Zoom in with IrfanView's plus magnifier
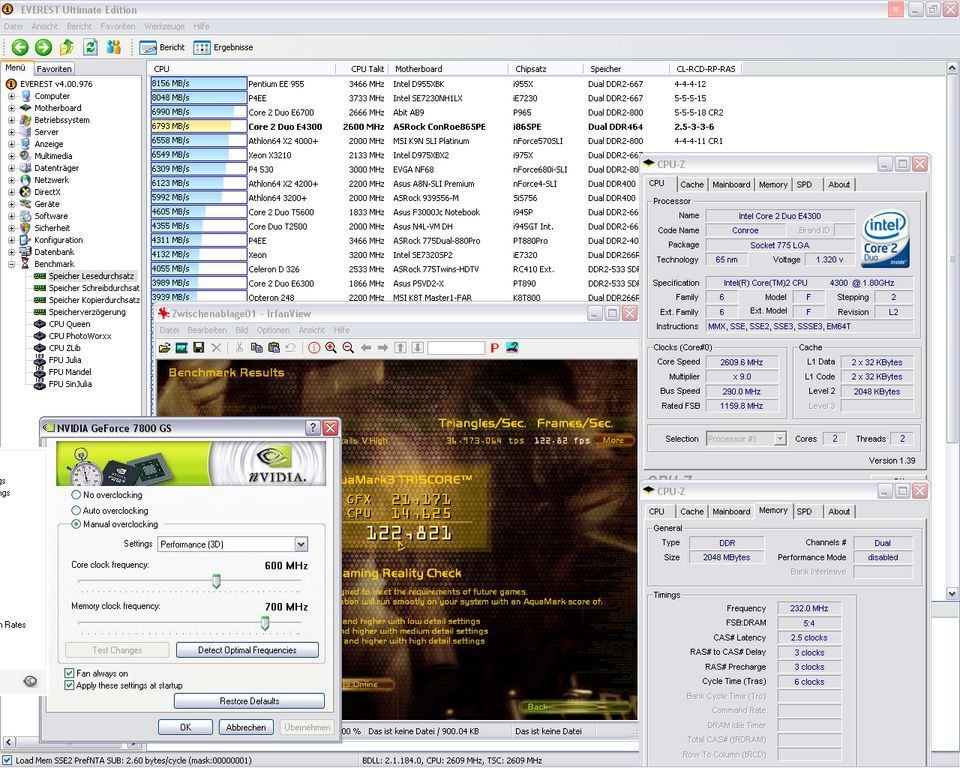This screenshot has width=960, height=768. coord(331,348)
